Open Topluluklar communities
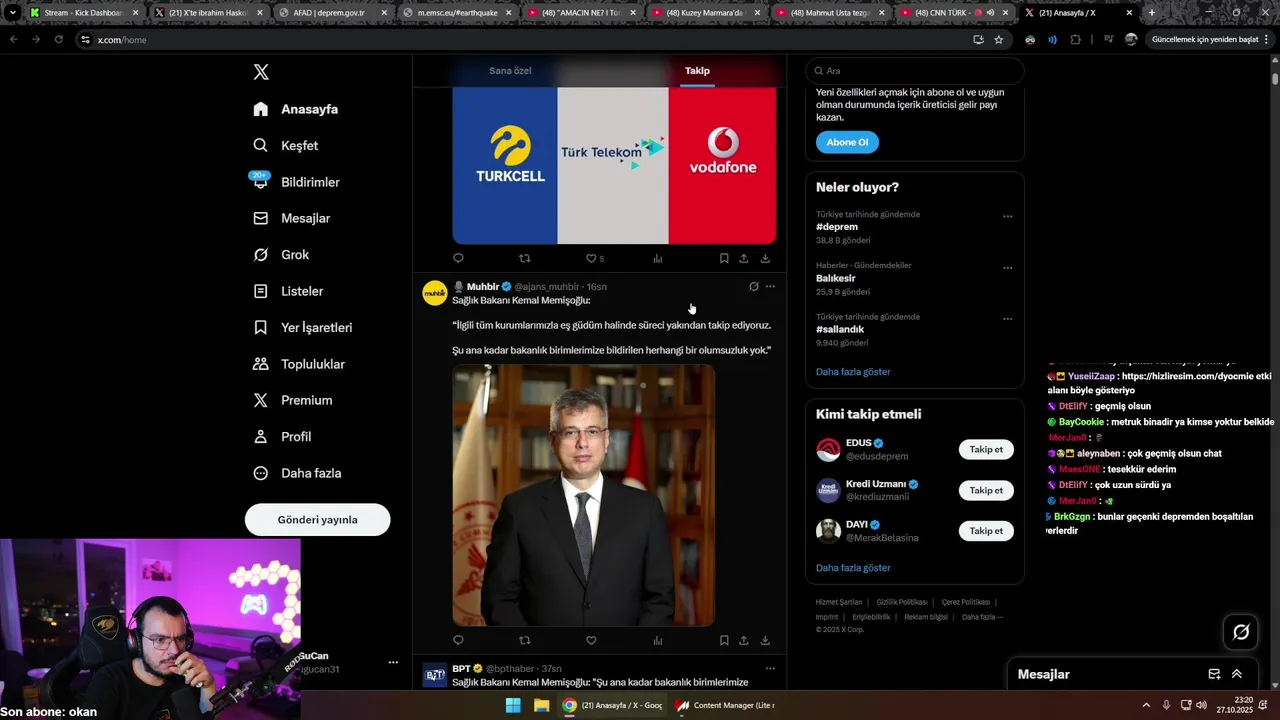 point(299,364)
